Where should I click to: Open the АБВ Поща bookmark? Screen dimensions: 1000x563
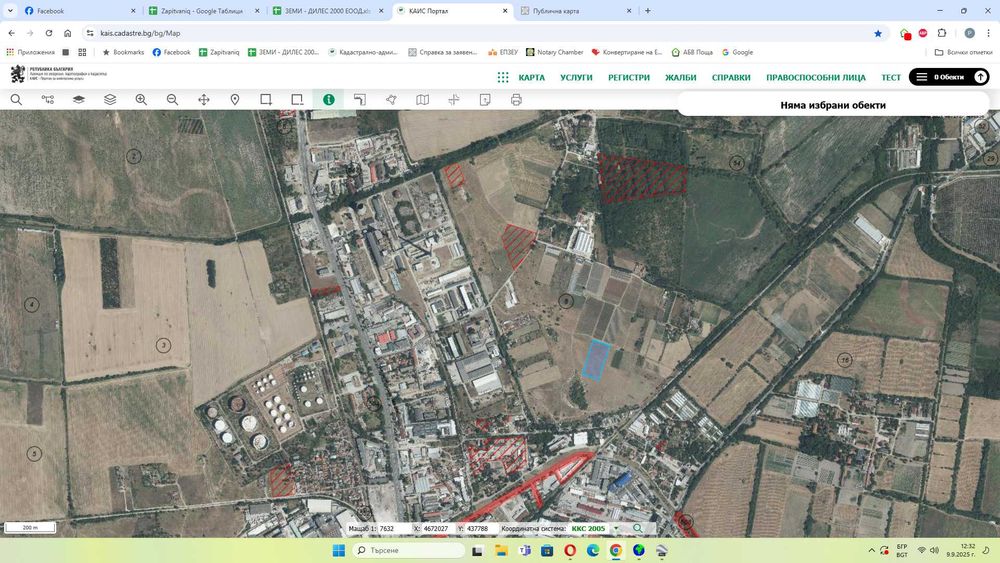pos(692,52)
